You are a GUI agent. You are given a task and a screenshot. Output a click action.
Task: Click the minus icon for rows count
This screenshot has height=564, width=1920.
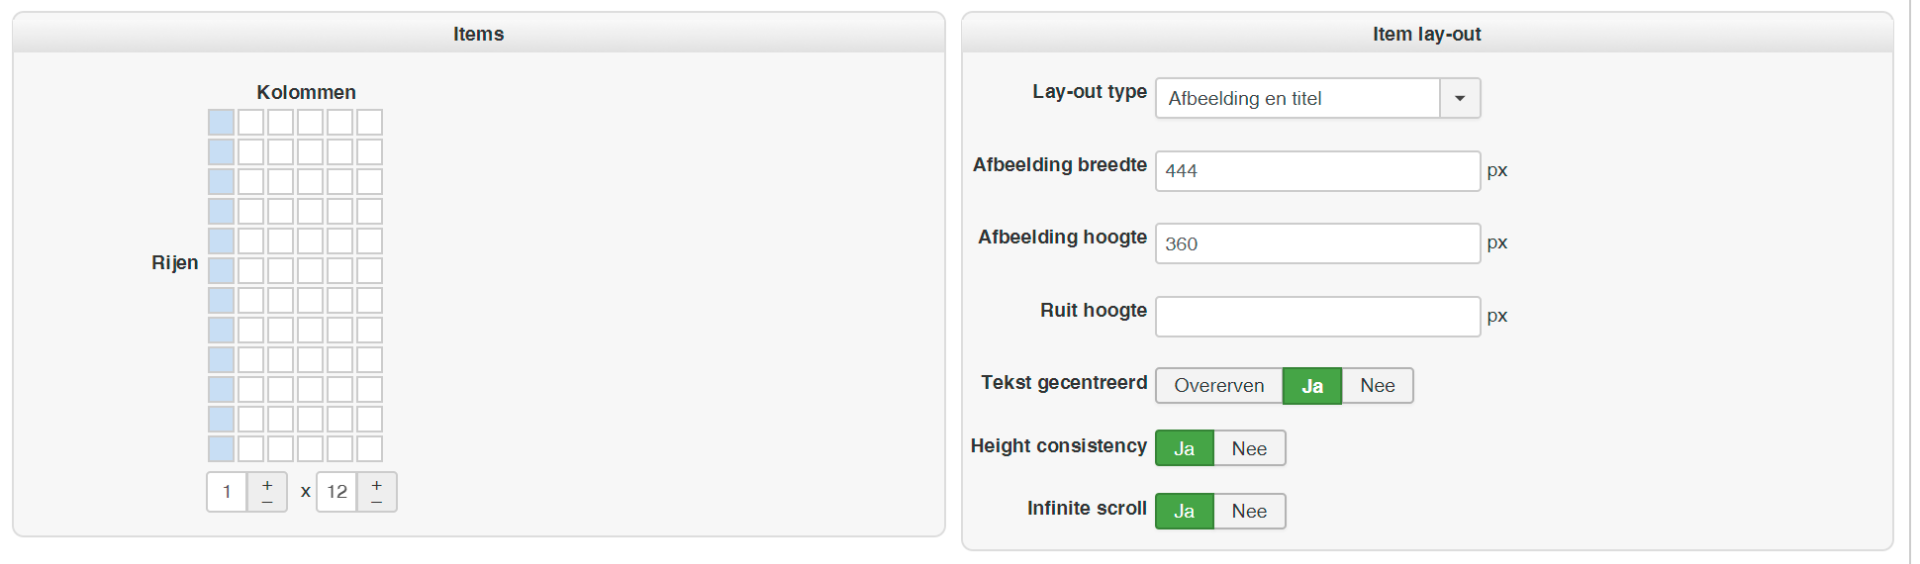click(x=376, y=501)
